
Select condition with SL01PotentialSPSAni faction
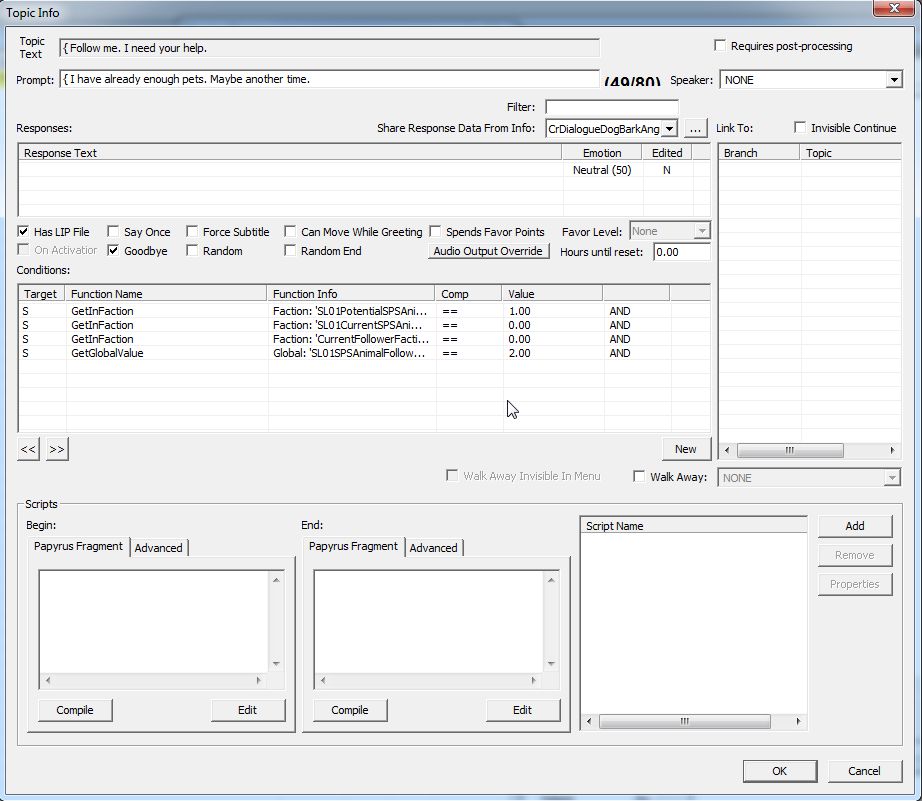363,311
